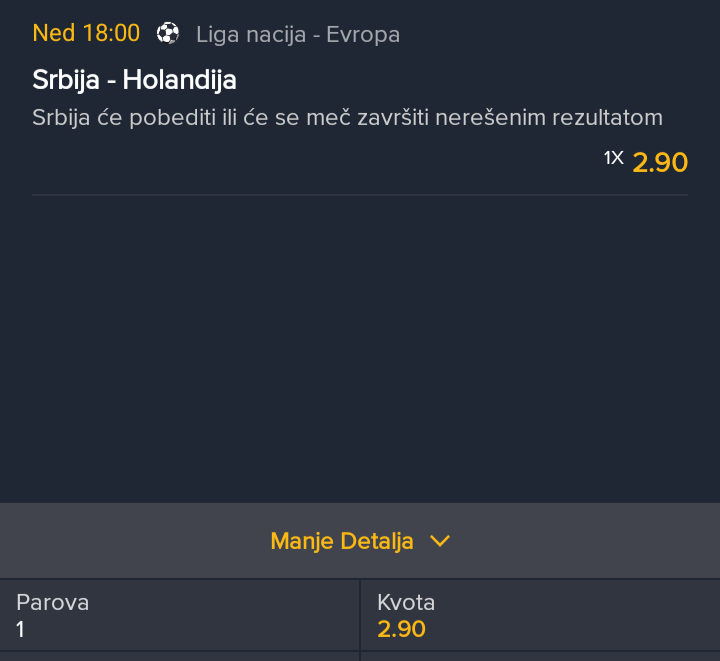The image size is (720, 661).
Task: Click the horizontal divider under the selection
Action: pos(360,195)
